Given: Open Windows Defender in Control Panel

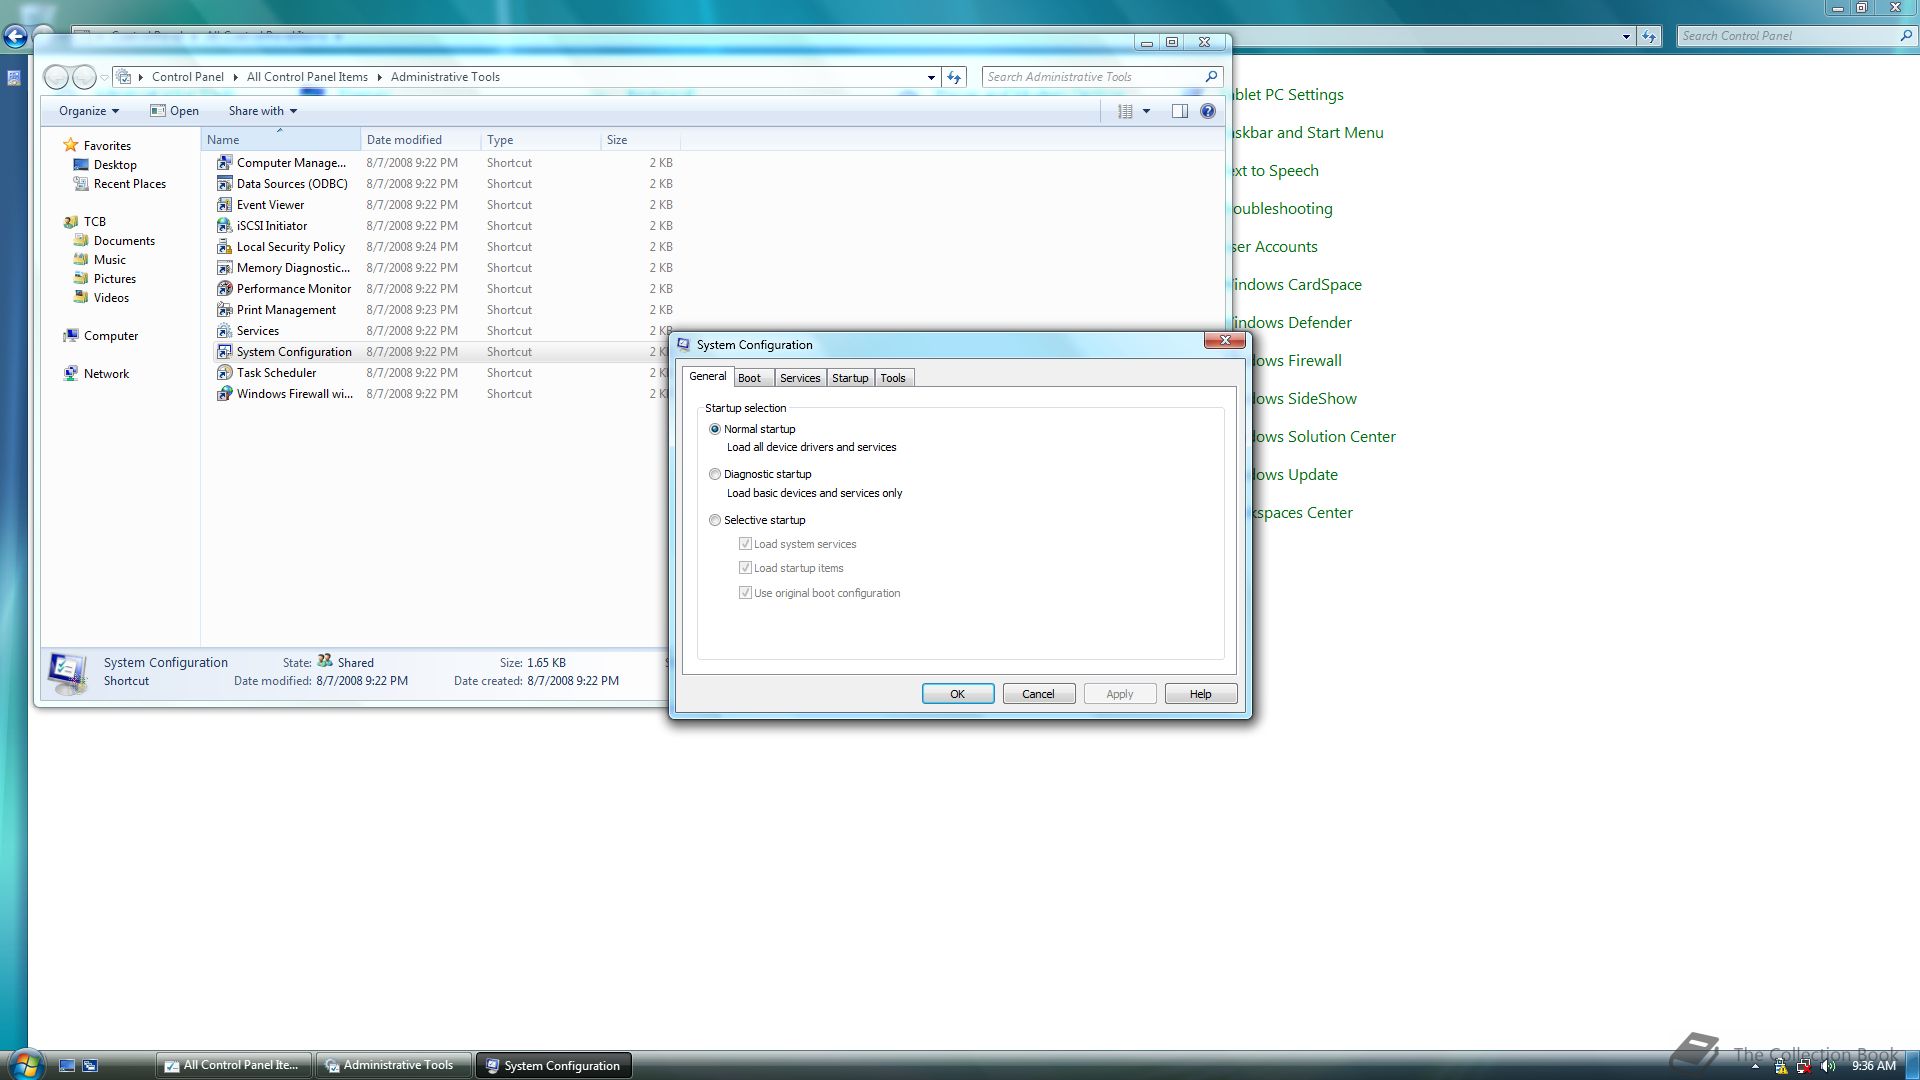Looking at the screenshot, I should pos(1292,323).
